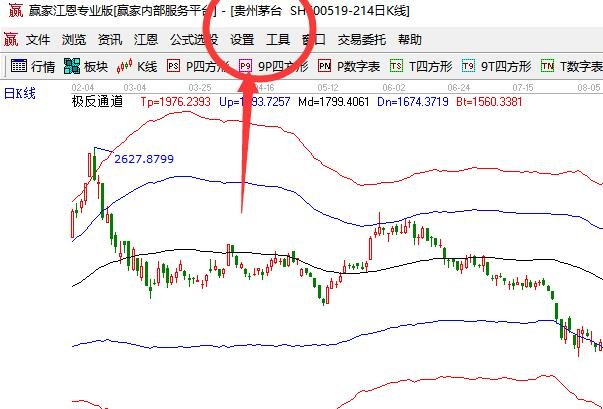
Task: Open the 江恩 menu
Action: point(146,39)
